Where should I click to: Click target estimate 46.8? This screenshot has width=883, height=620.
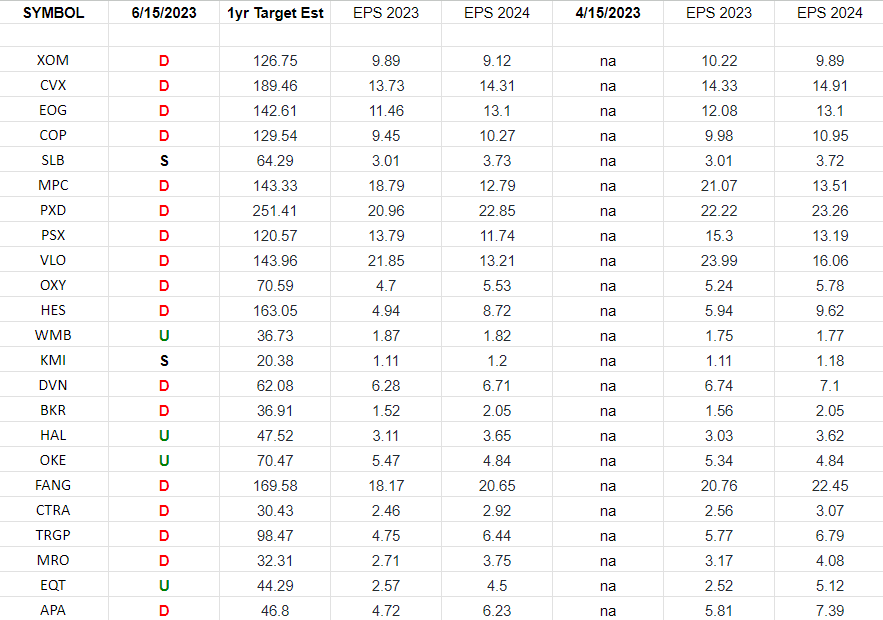[x=275, y=610]
